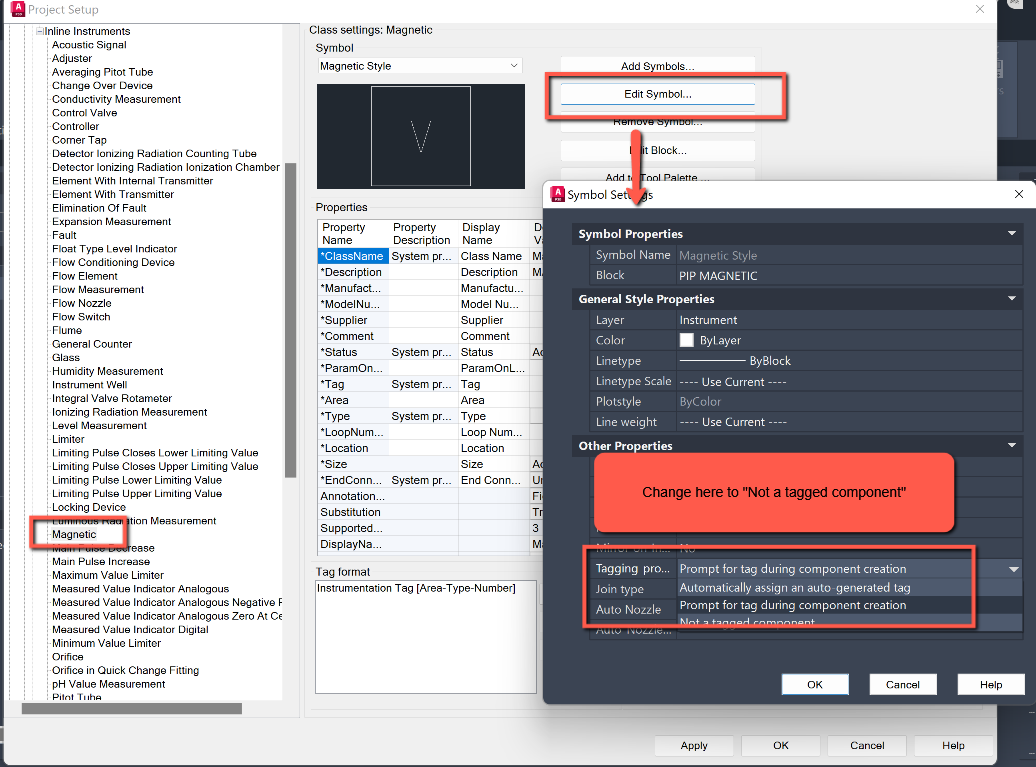1036x767 pixels.
Task: Select the *ClassName property row
Action: coord(350,255)
